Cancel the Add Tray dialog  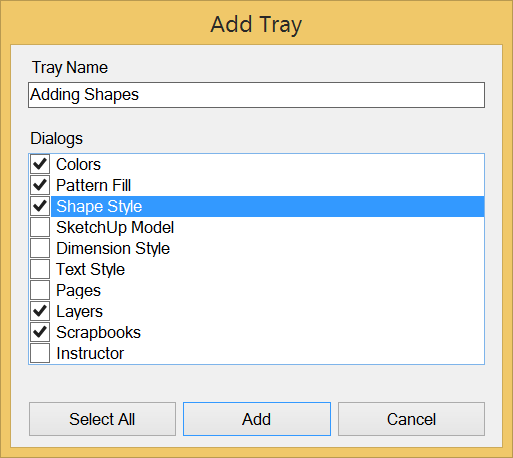click(x=411, y=419)
